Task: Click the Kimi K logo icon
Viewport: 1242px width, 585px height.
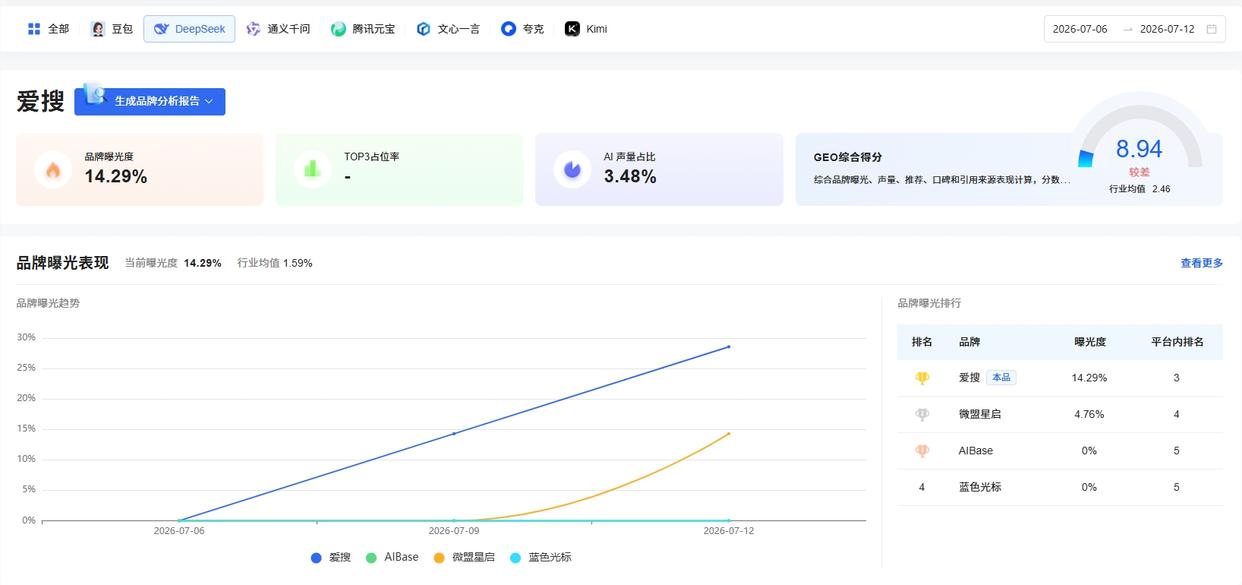Action: [572, 29]
